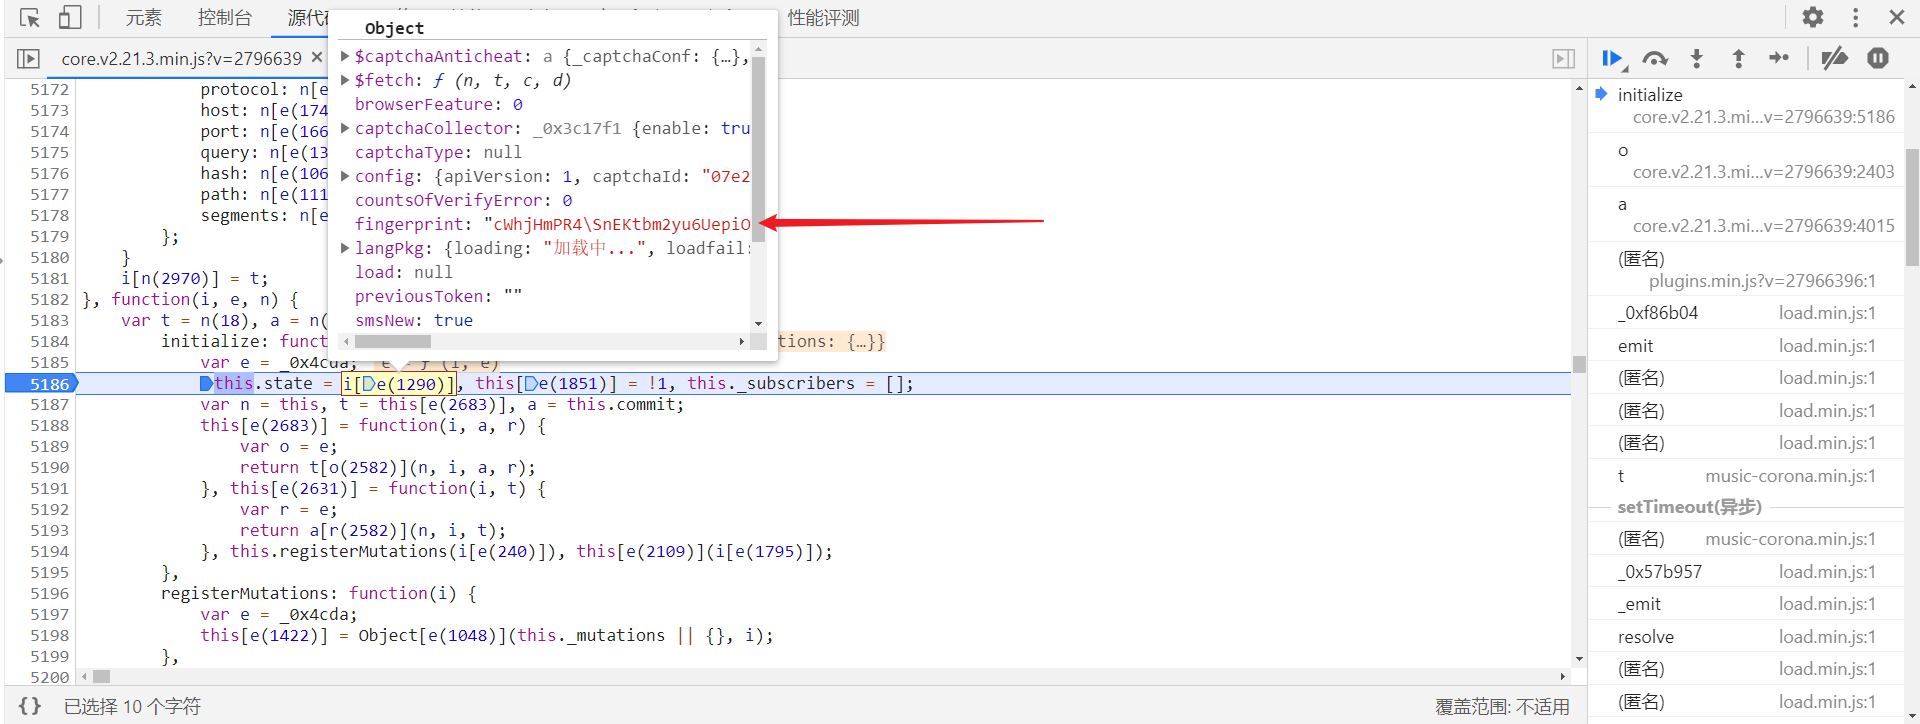Close the DevTools panel

[x=1896, y=17]
